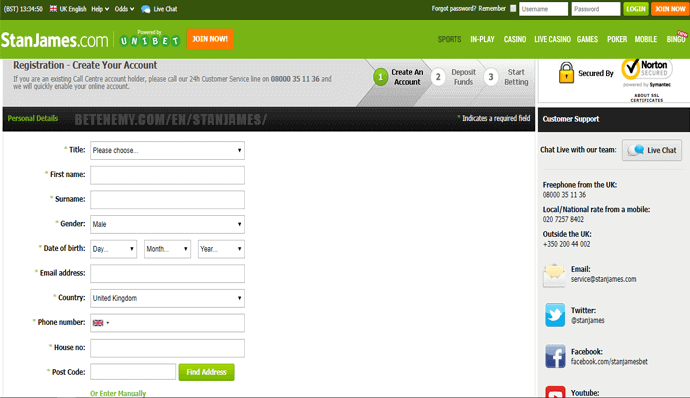Click the email envelope icon
The image size is (690, 398).
pyautogui.click(x=554, y=275)
